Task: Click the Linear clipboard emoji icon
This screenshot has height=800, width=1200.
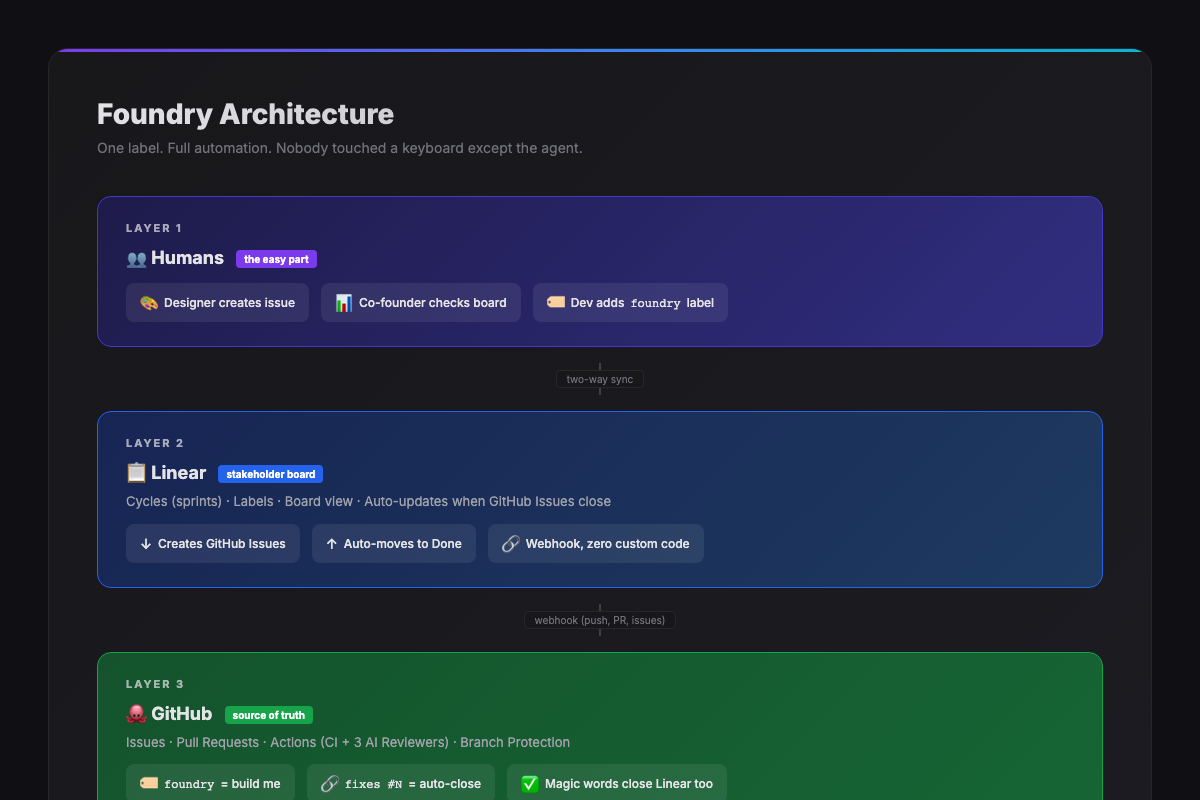Action: pos(136,474)
